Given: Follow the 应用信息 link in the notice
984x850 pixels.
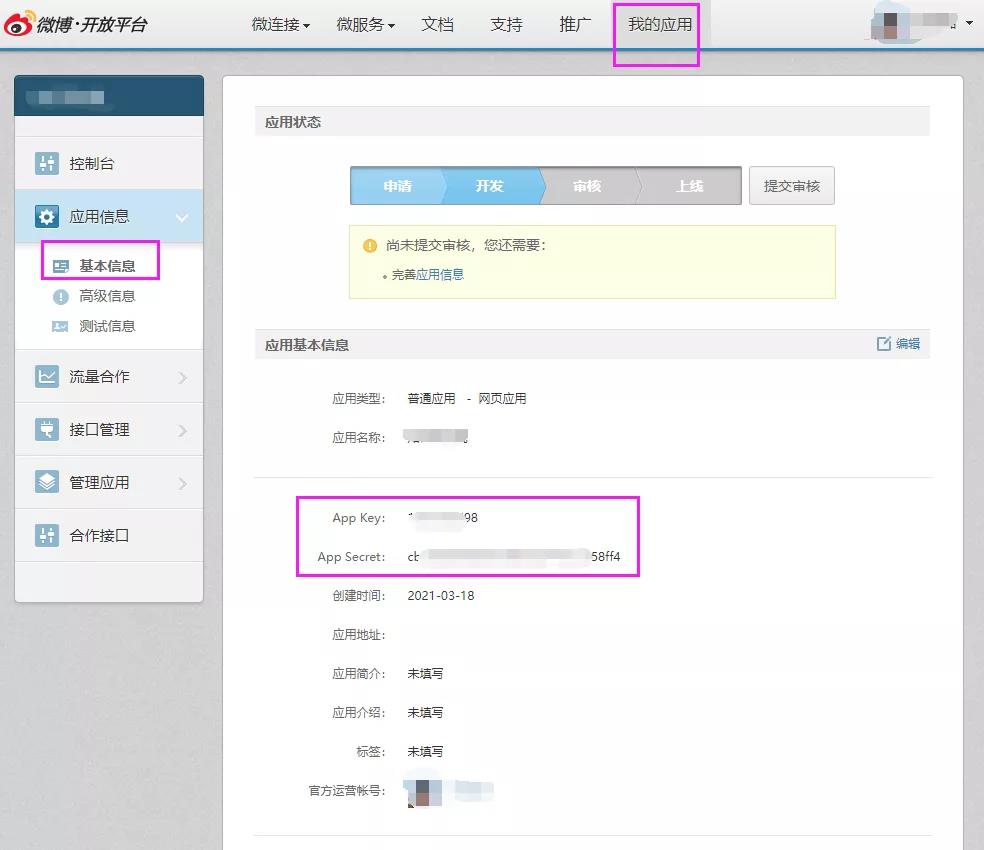Looking at the screenshot, I should click(x=440, y=274).
